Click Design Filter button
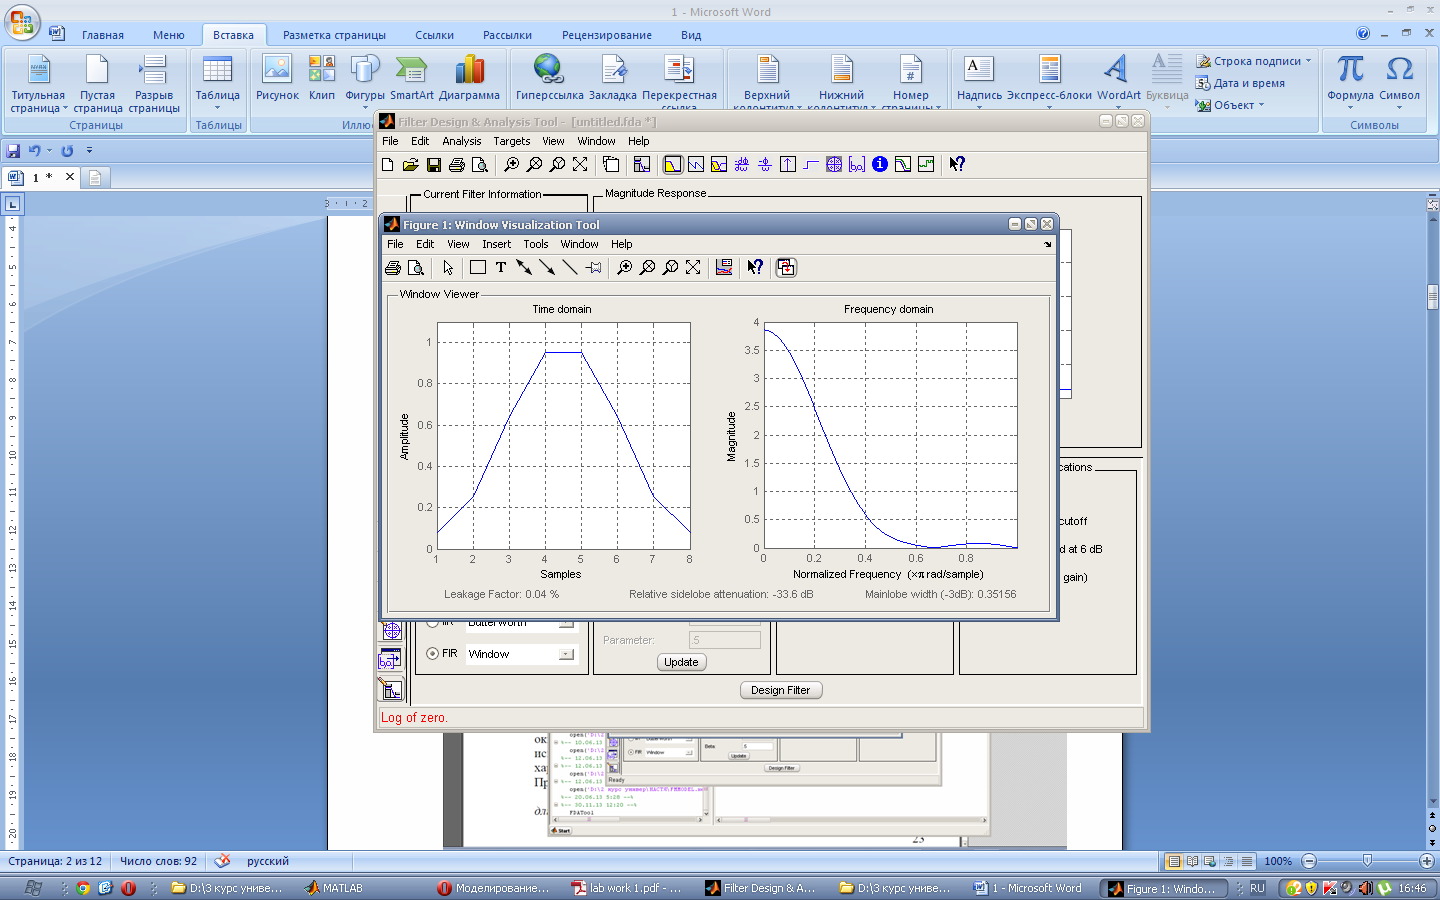The width and height of the screenshot is (1440, 900). (x=781, y=690)
